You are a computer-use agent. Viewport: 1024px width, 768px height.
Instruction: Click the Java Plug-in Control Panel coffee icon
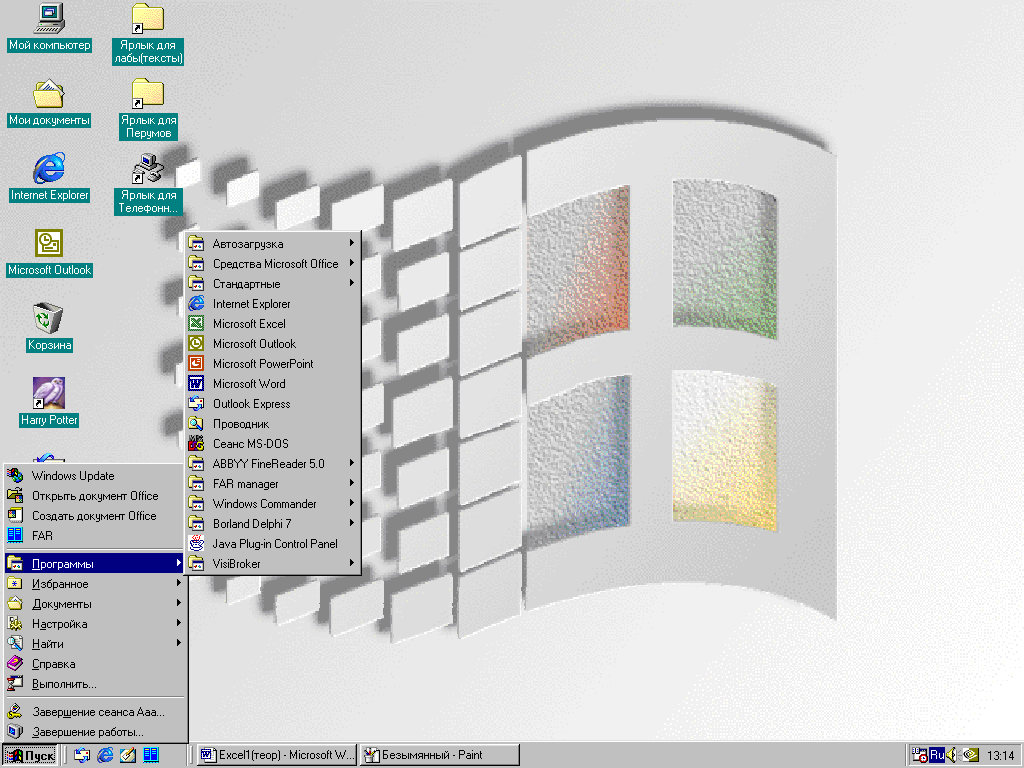(196, 543)
